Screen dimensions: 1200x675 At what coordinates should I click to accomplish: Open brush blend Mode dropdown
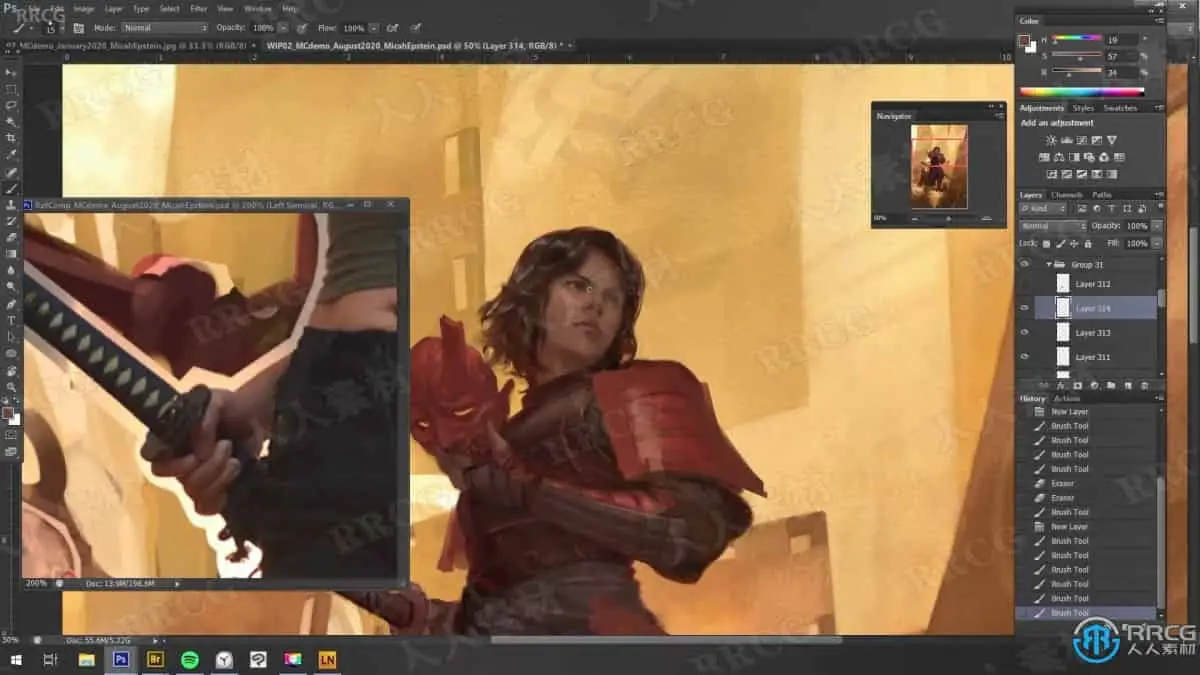click(x=163, y=28)
